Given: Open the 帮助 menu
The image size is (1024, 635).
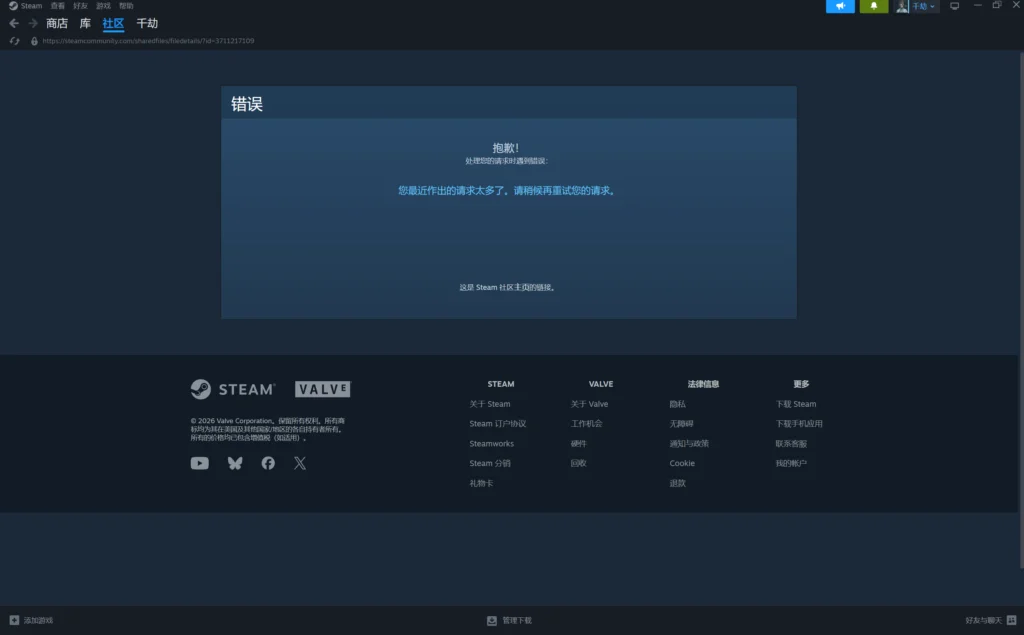Looking at the screenshot, I should 126,6.
